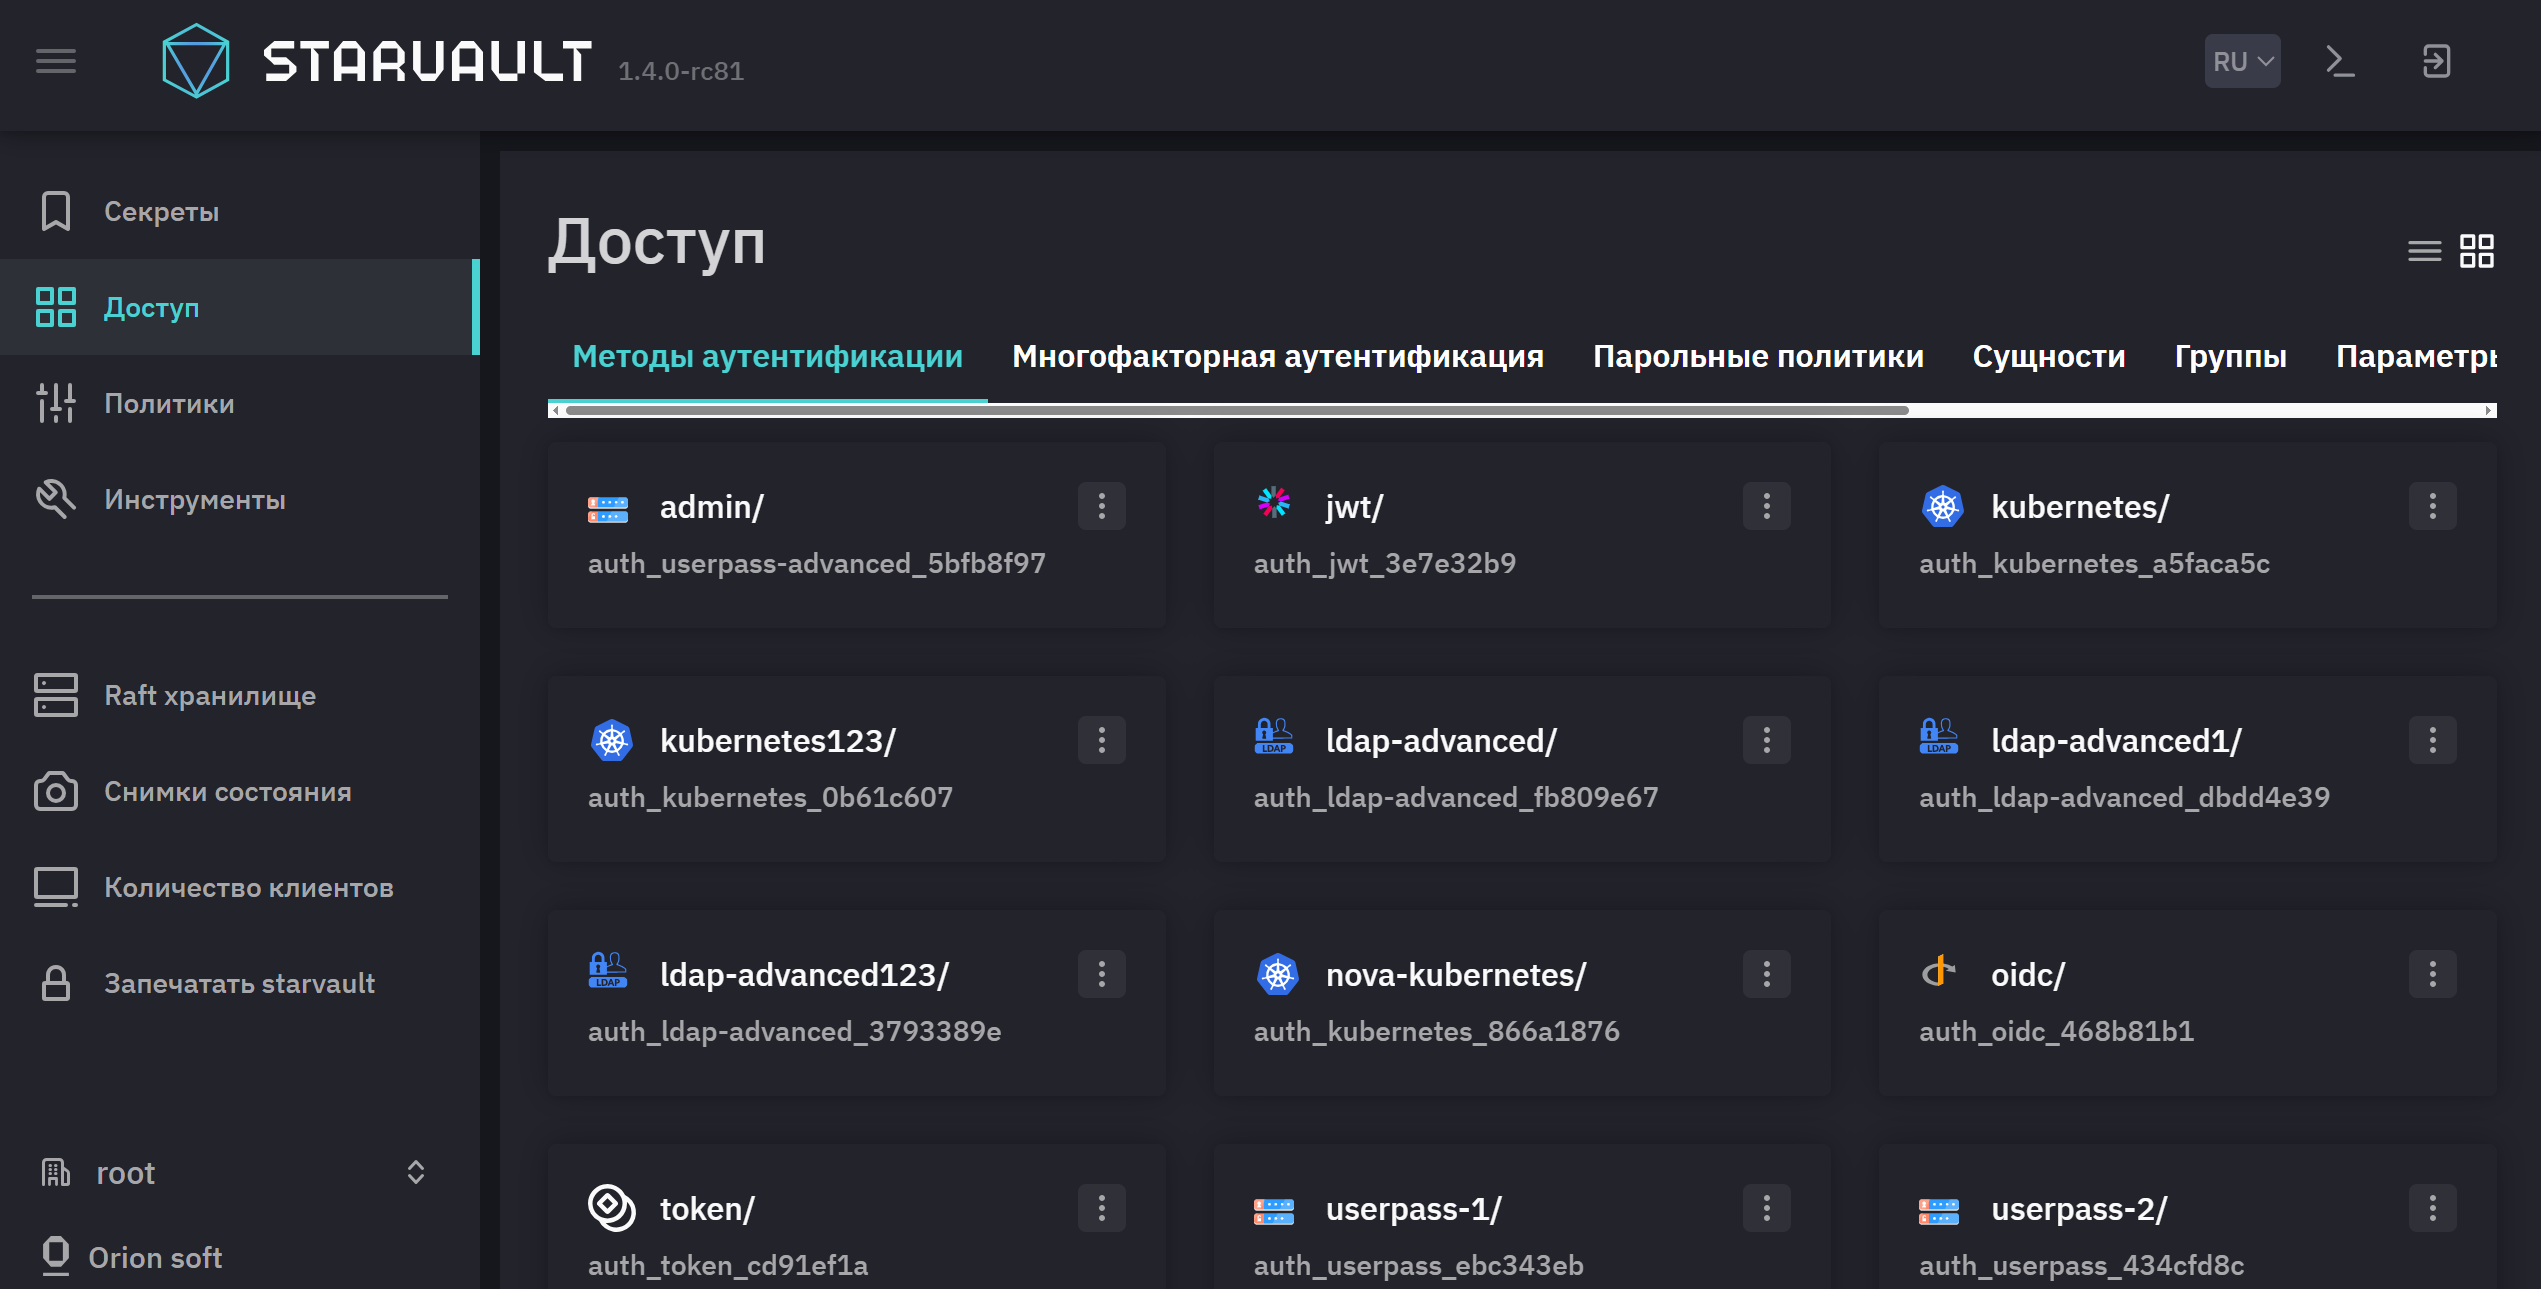This screenshot has height=1289, width=2541.
Task: Switch to list view layout
Action: pyautogui.click(x=2424, y=251)
